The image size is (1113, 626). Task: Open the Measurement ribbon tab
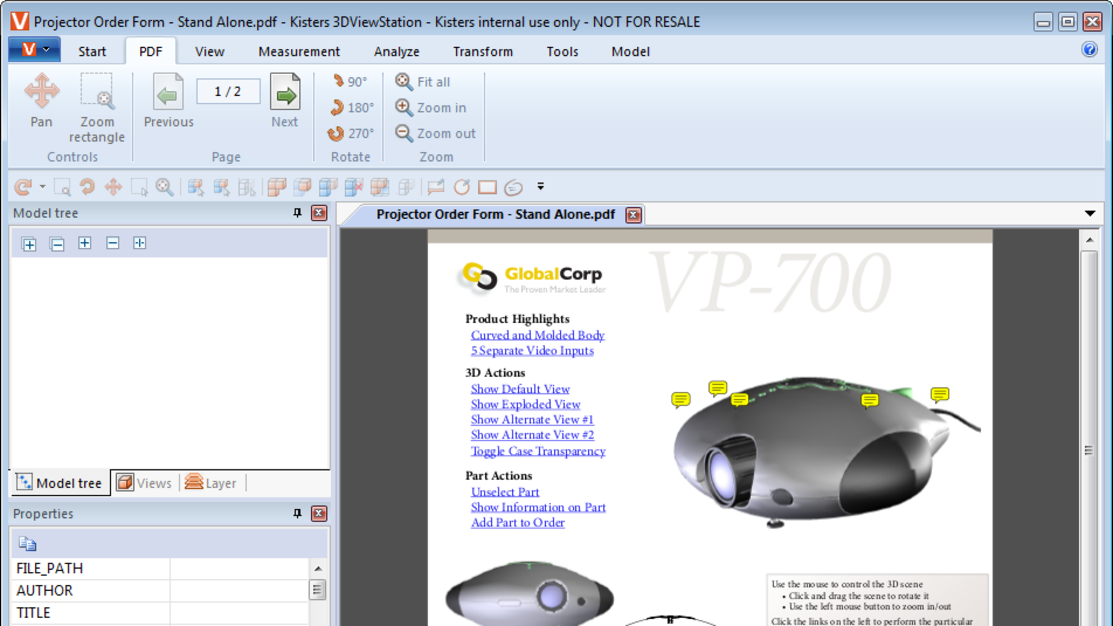pyautogui.click(x=299, y=51)
